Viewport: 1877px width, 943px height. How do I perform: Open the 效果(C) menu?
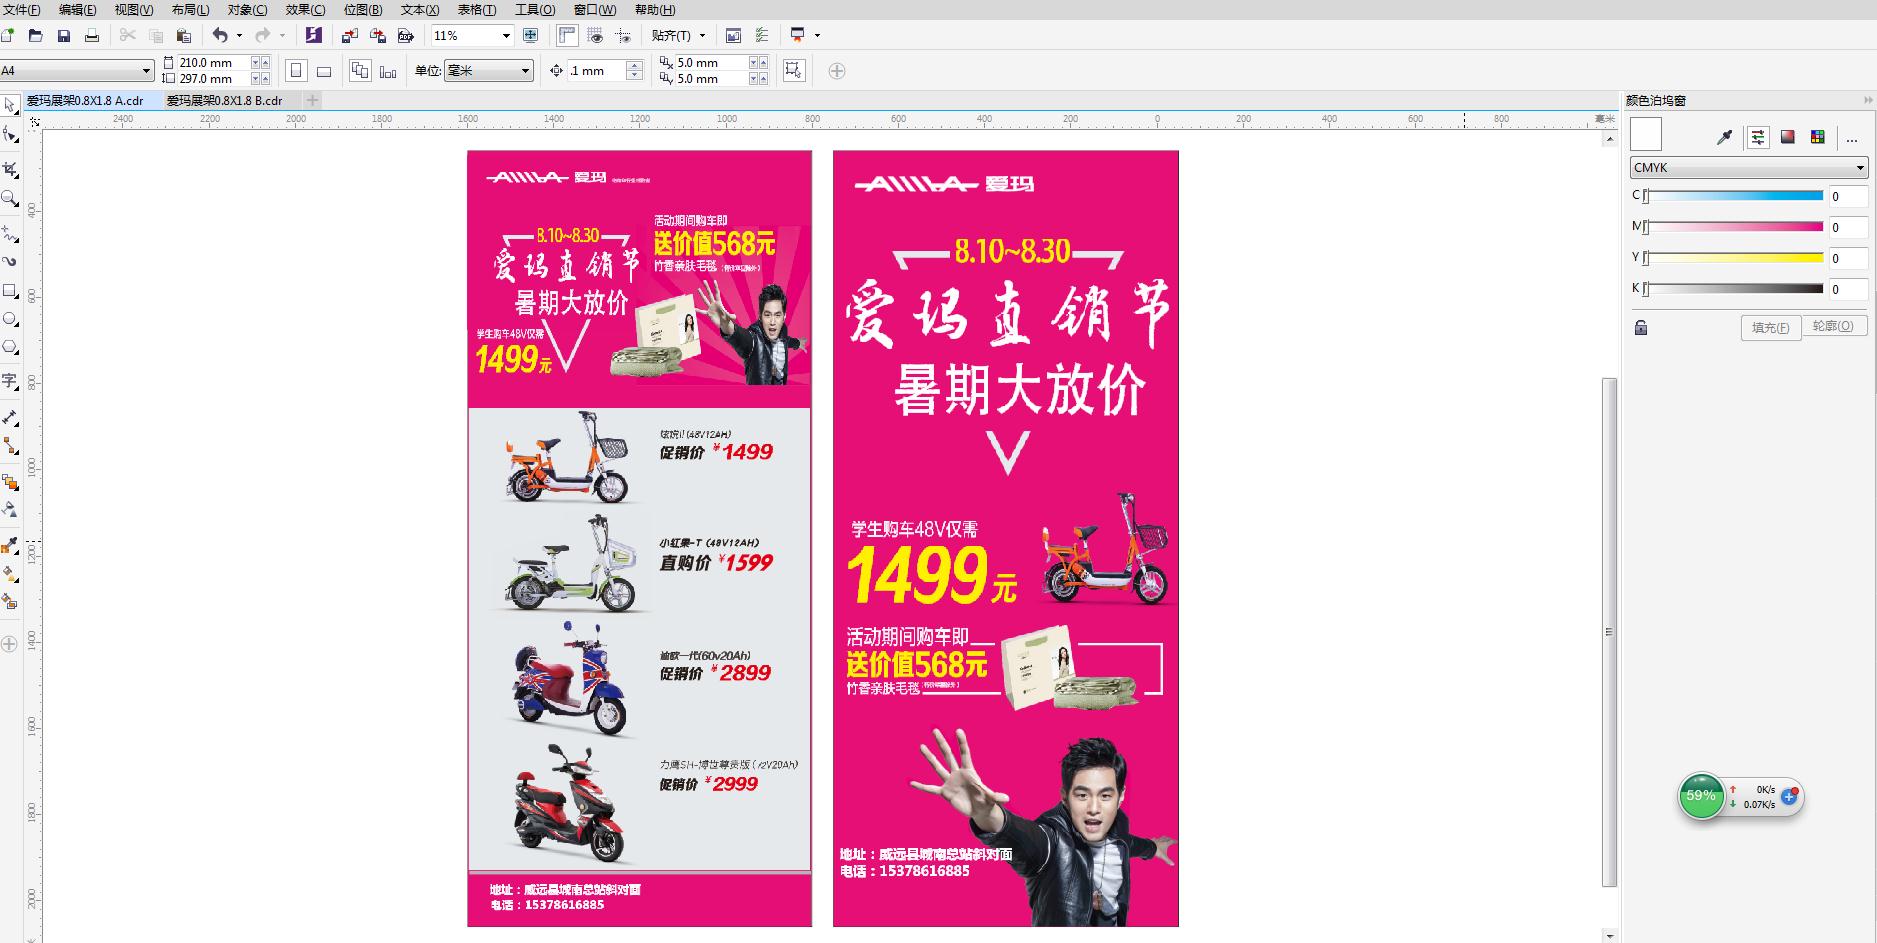305,9
